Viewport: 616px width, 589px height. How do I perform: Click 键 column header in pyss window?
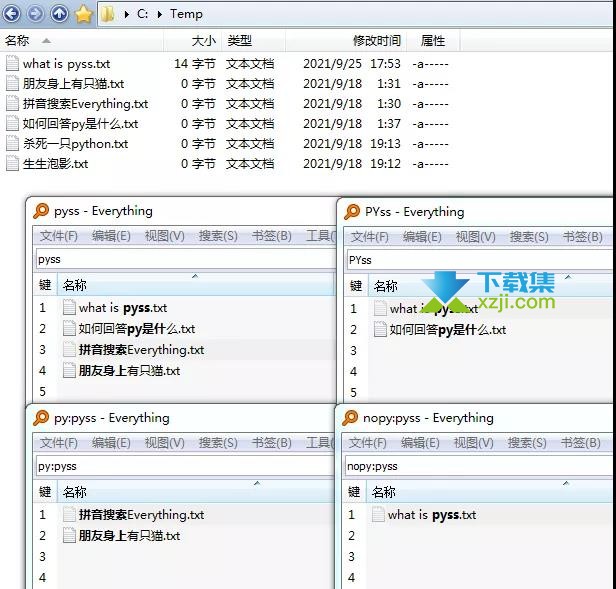pyautogui.click(x=46, y=285)
